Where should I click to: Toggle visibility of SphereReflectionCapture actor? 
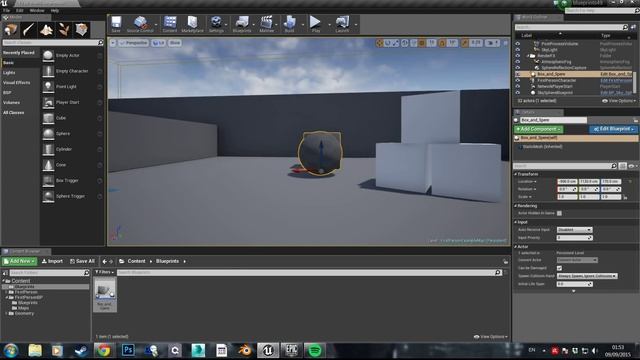pos(518,68)
